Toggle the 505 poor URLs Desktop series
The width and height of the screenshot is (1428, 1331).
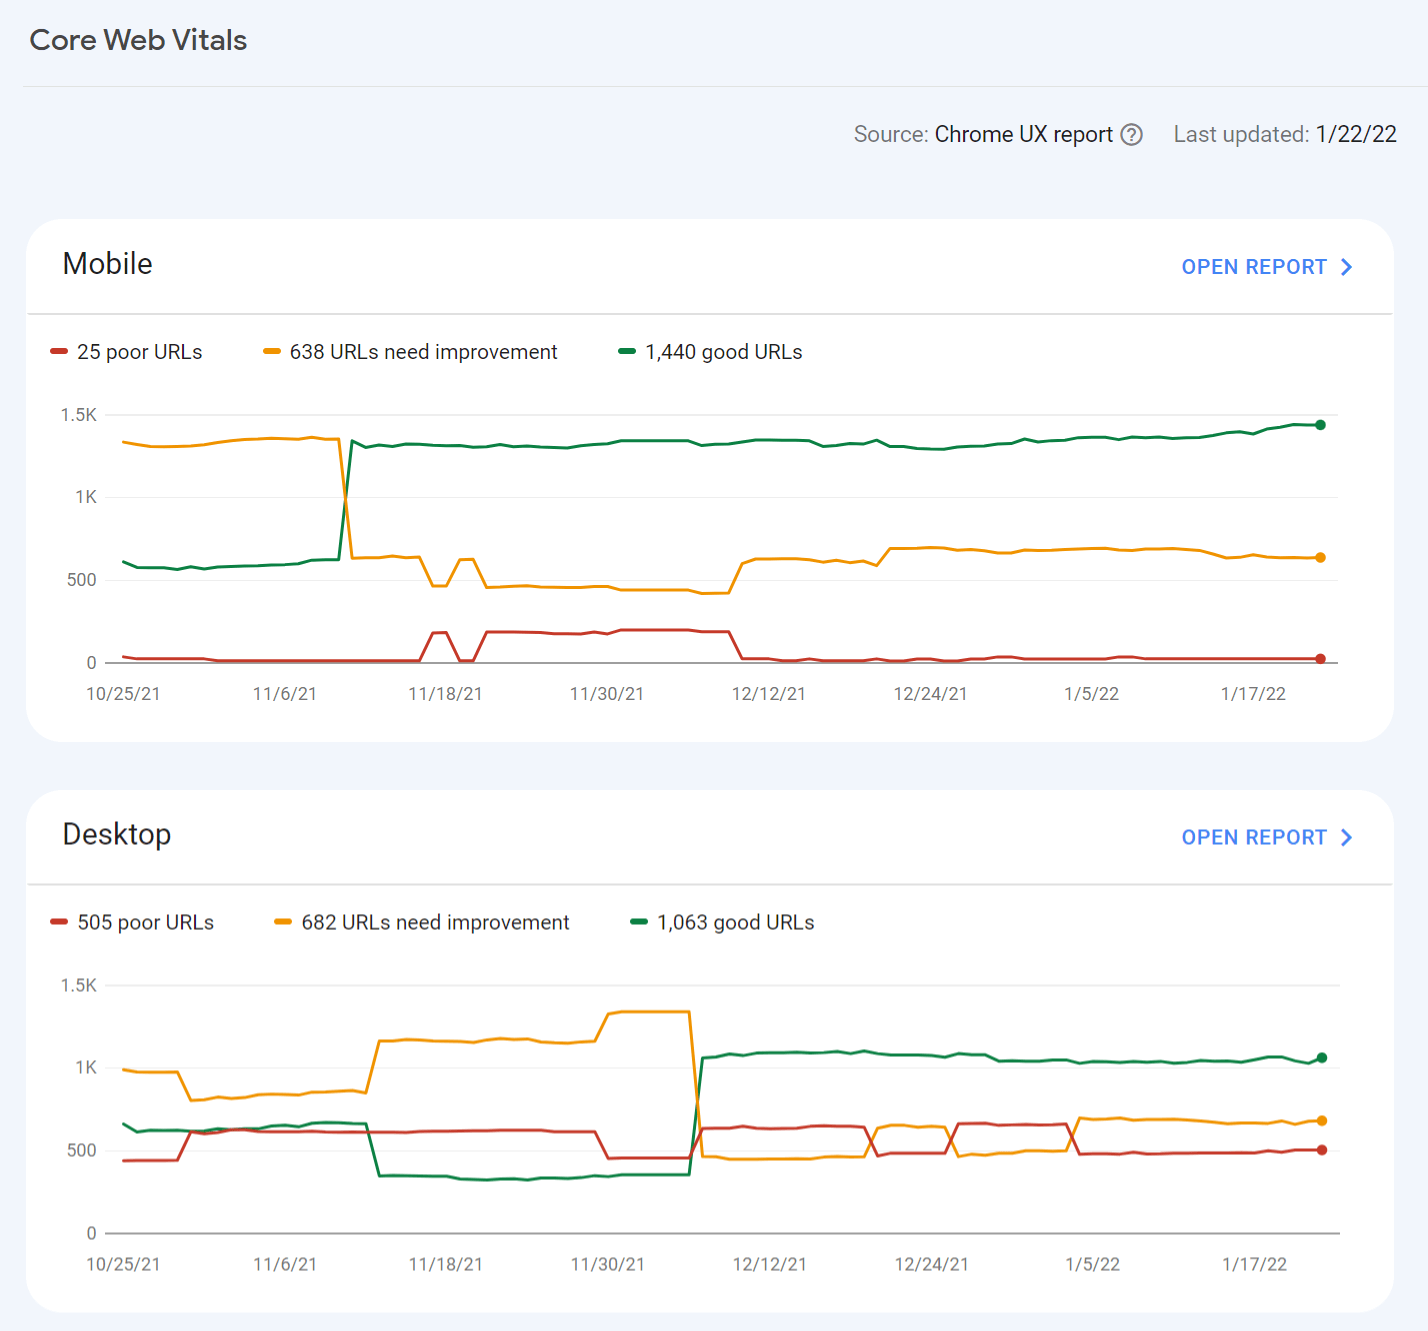[146, 922]
